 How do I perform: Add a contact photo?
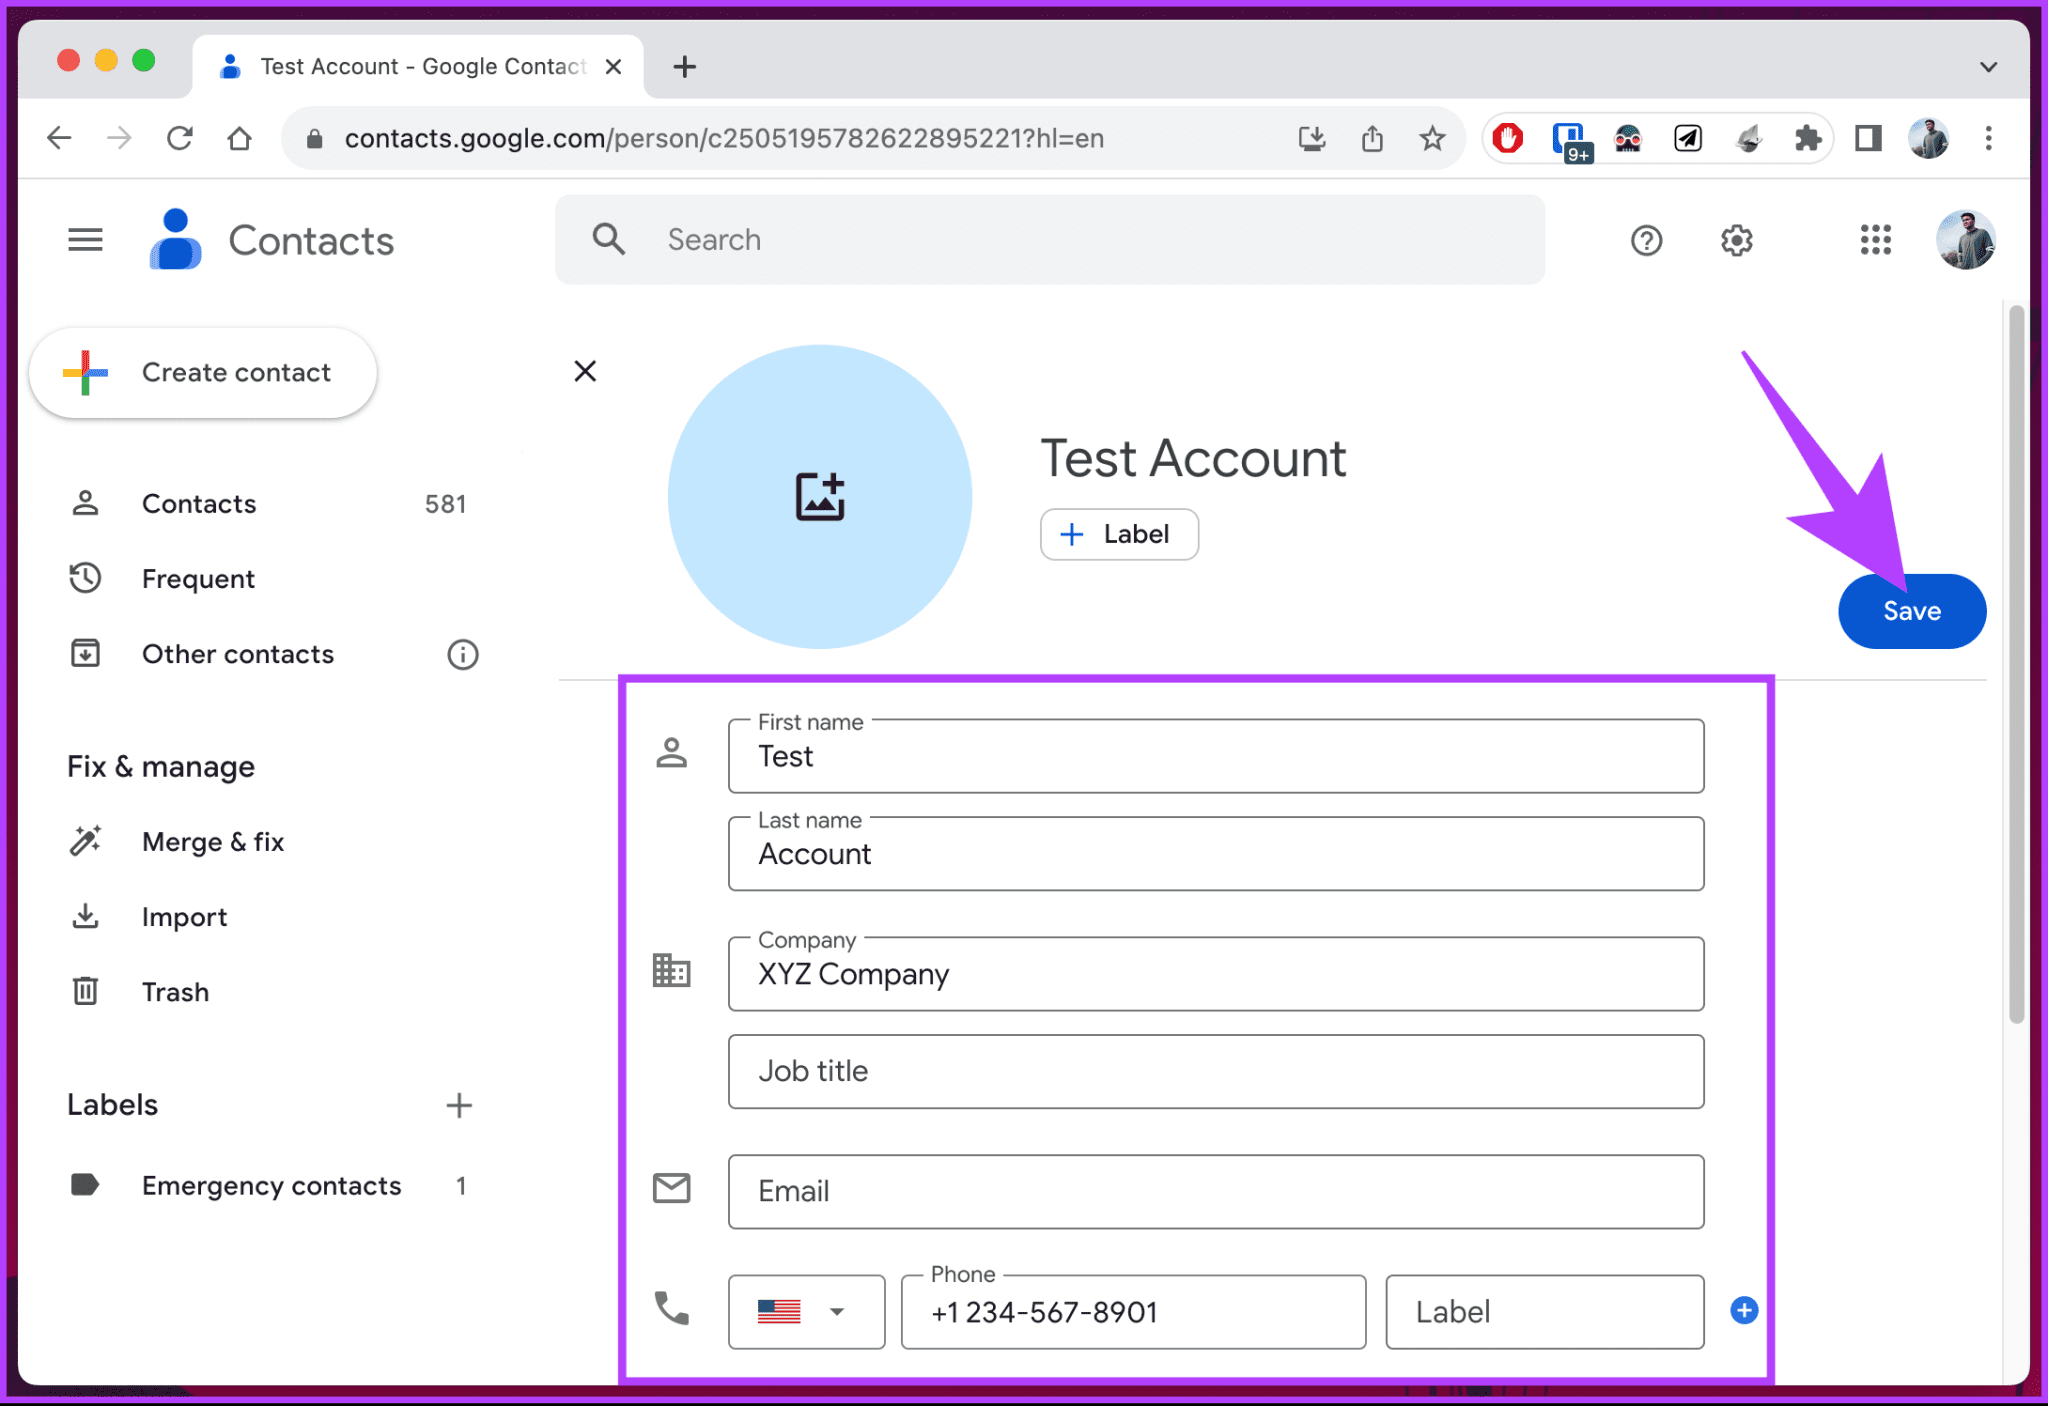[819, 497]
